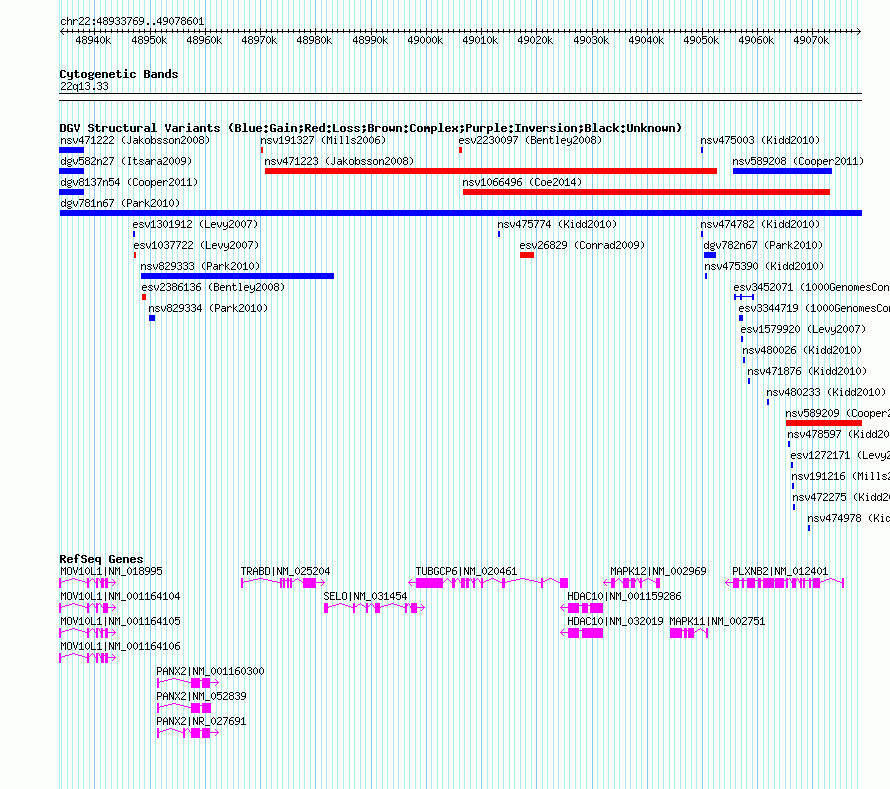Click esv1301912 (Levy2007) label
This screenshot has width=890, height=789.
tap(195, 224)
